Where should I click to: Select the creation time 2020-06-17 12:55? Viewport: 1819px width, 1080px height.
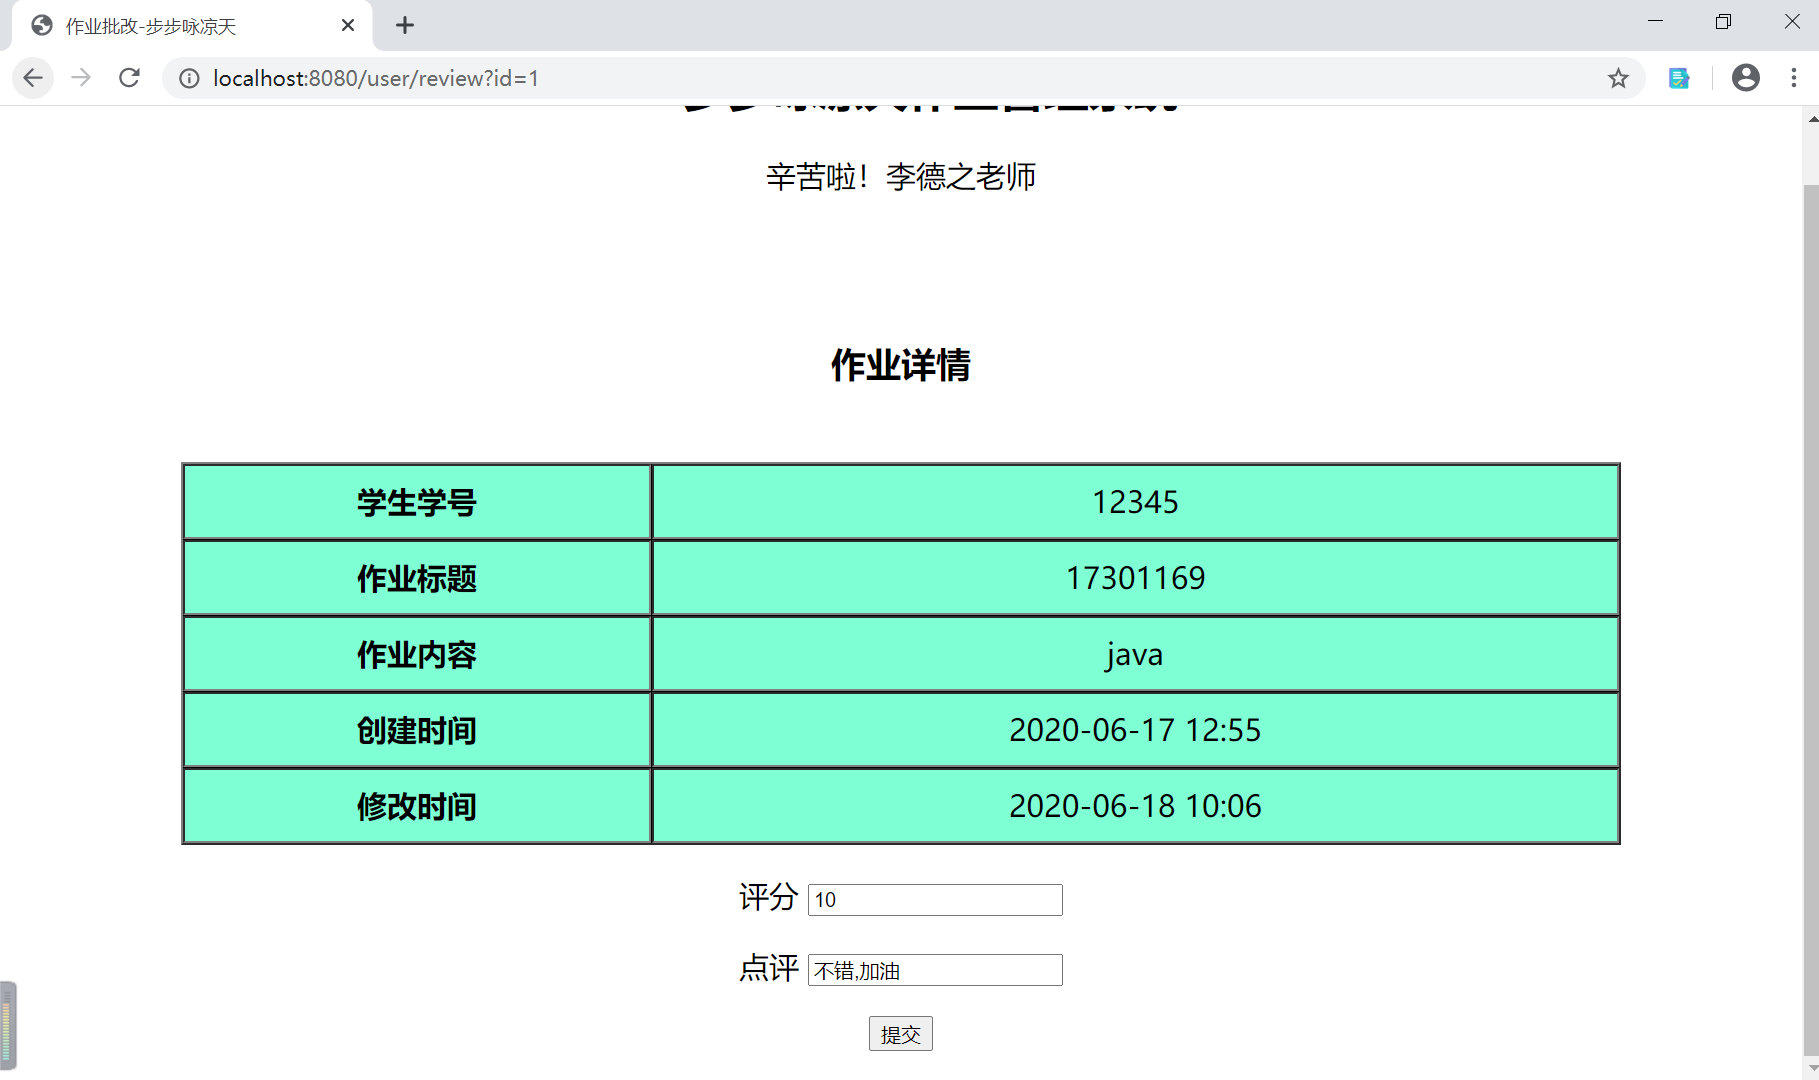pyautogui.click(x=1135, y=730)
